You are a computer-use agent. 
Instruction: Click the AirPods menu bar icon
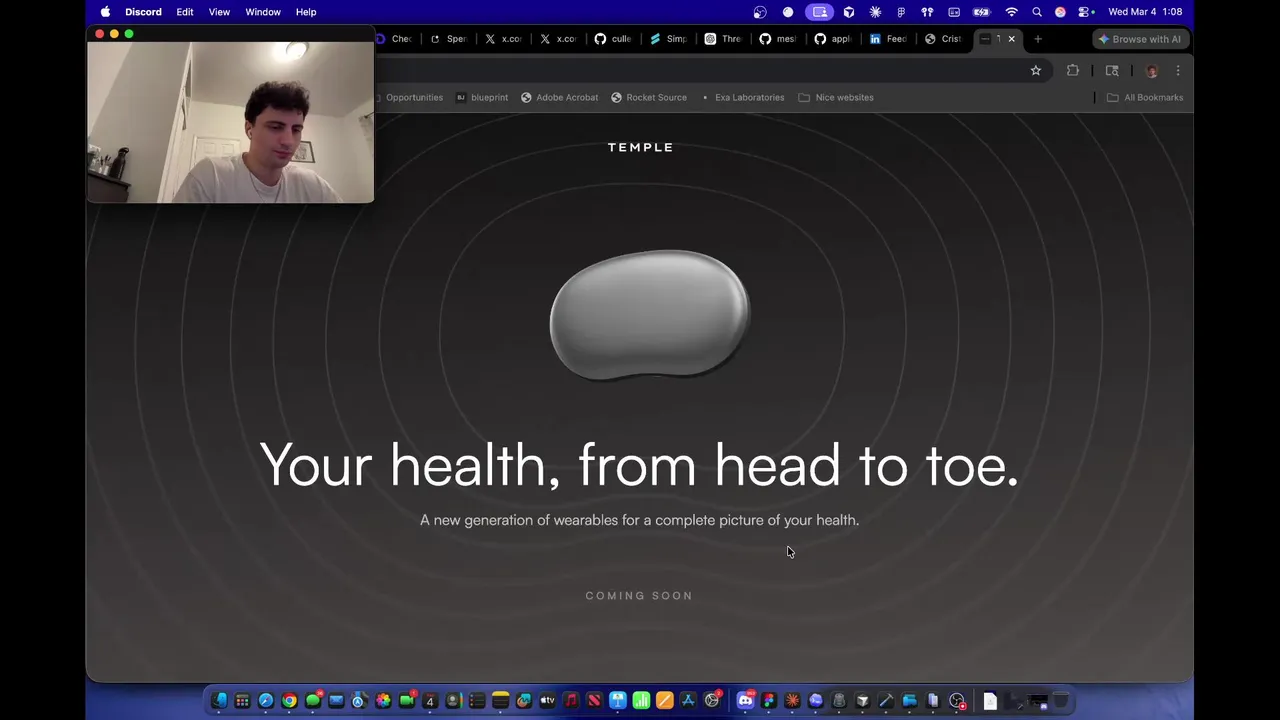pos(926,12)
